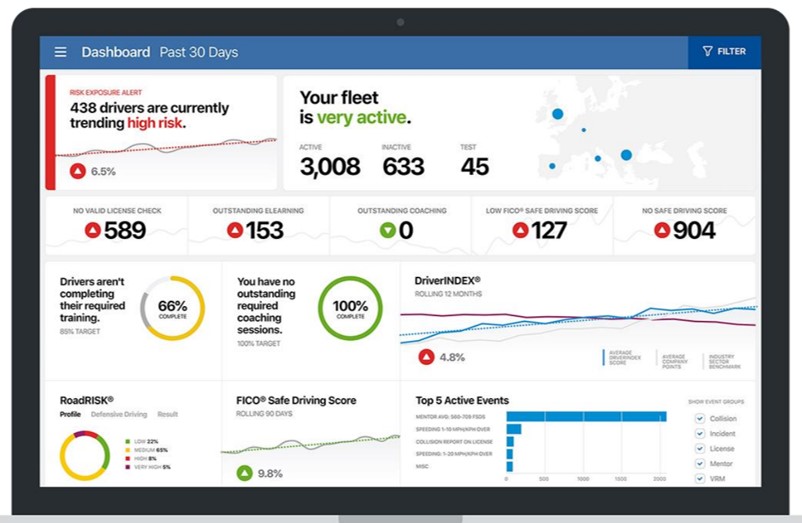802x523 pixels.
Task: Click the 66% training completion ring
Action: click(x=172, y=307)
